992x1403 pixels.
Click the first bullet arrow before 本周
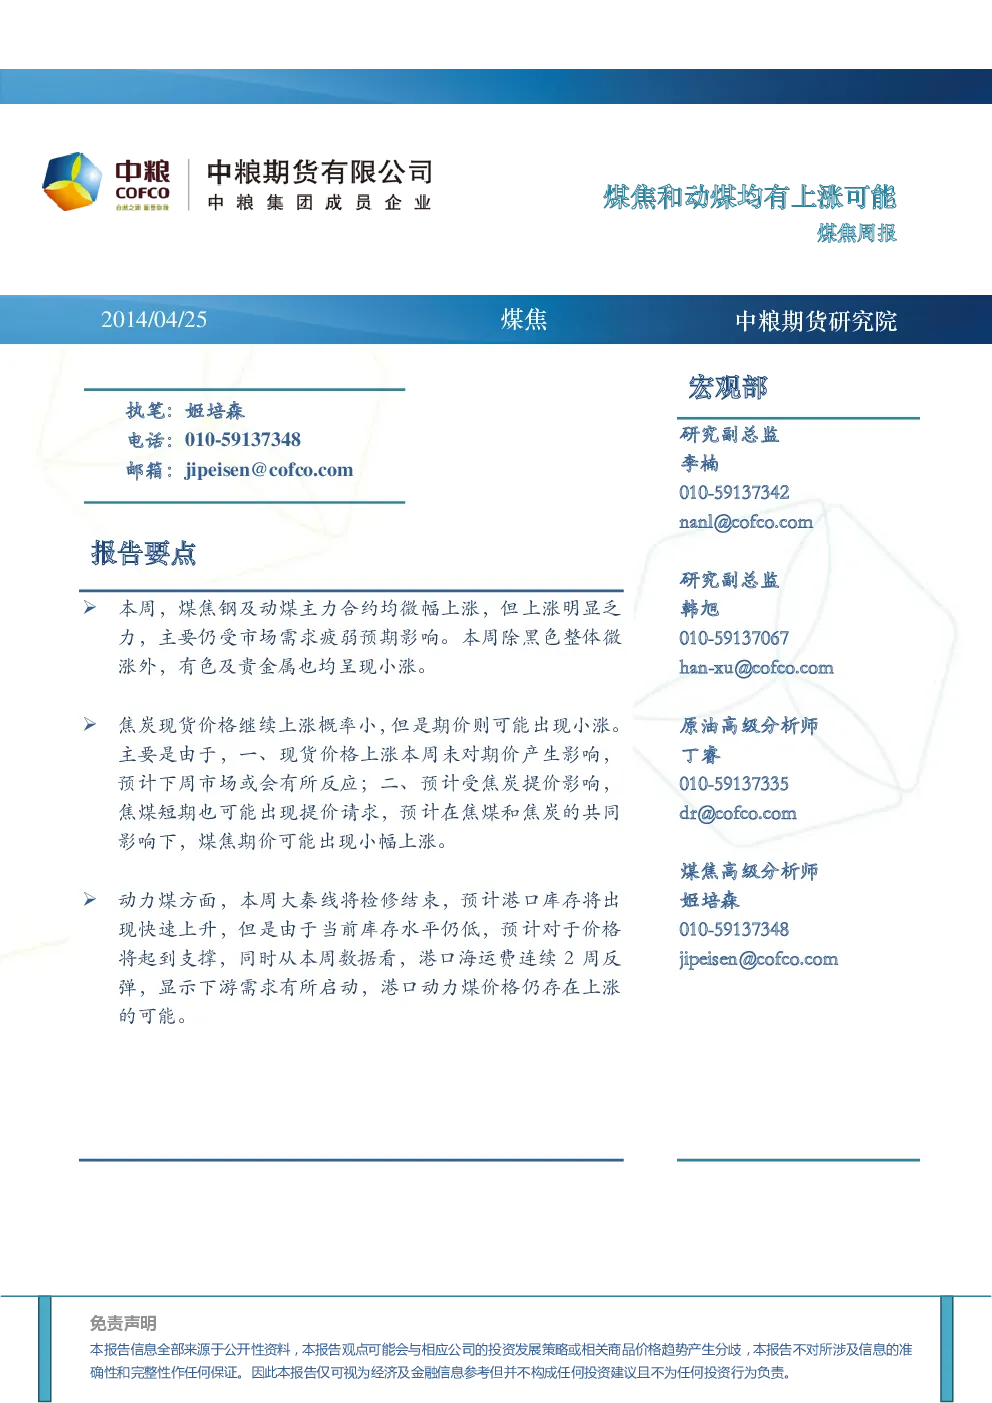[90, 608]
